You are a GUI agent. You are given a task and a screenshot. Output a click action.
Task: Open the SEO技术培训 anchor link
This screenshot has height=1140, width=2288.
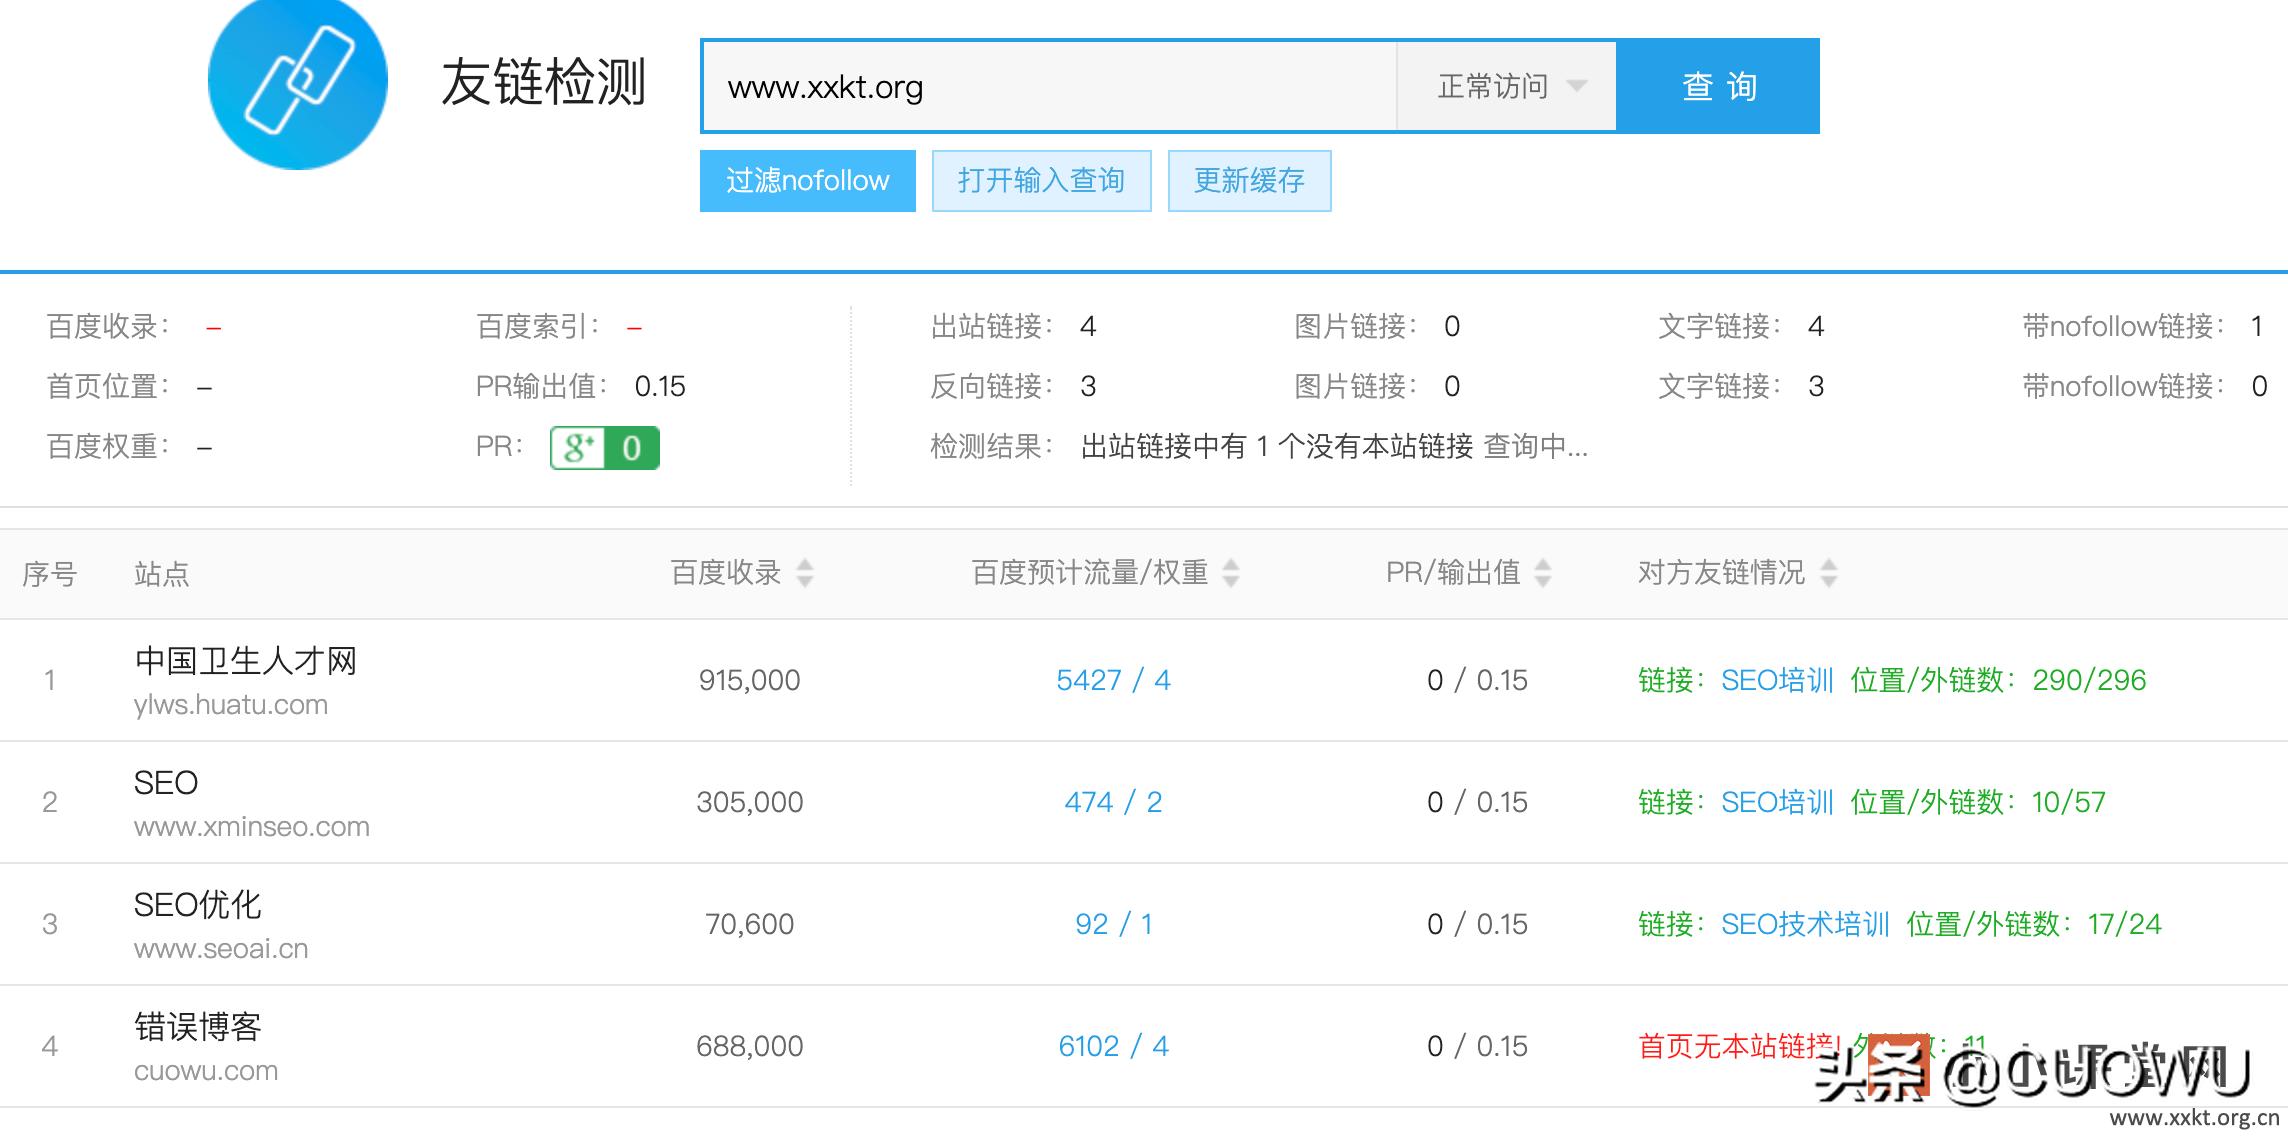pos(1805,923)
